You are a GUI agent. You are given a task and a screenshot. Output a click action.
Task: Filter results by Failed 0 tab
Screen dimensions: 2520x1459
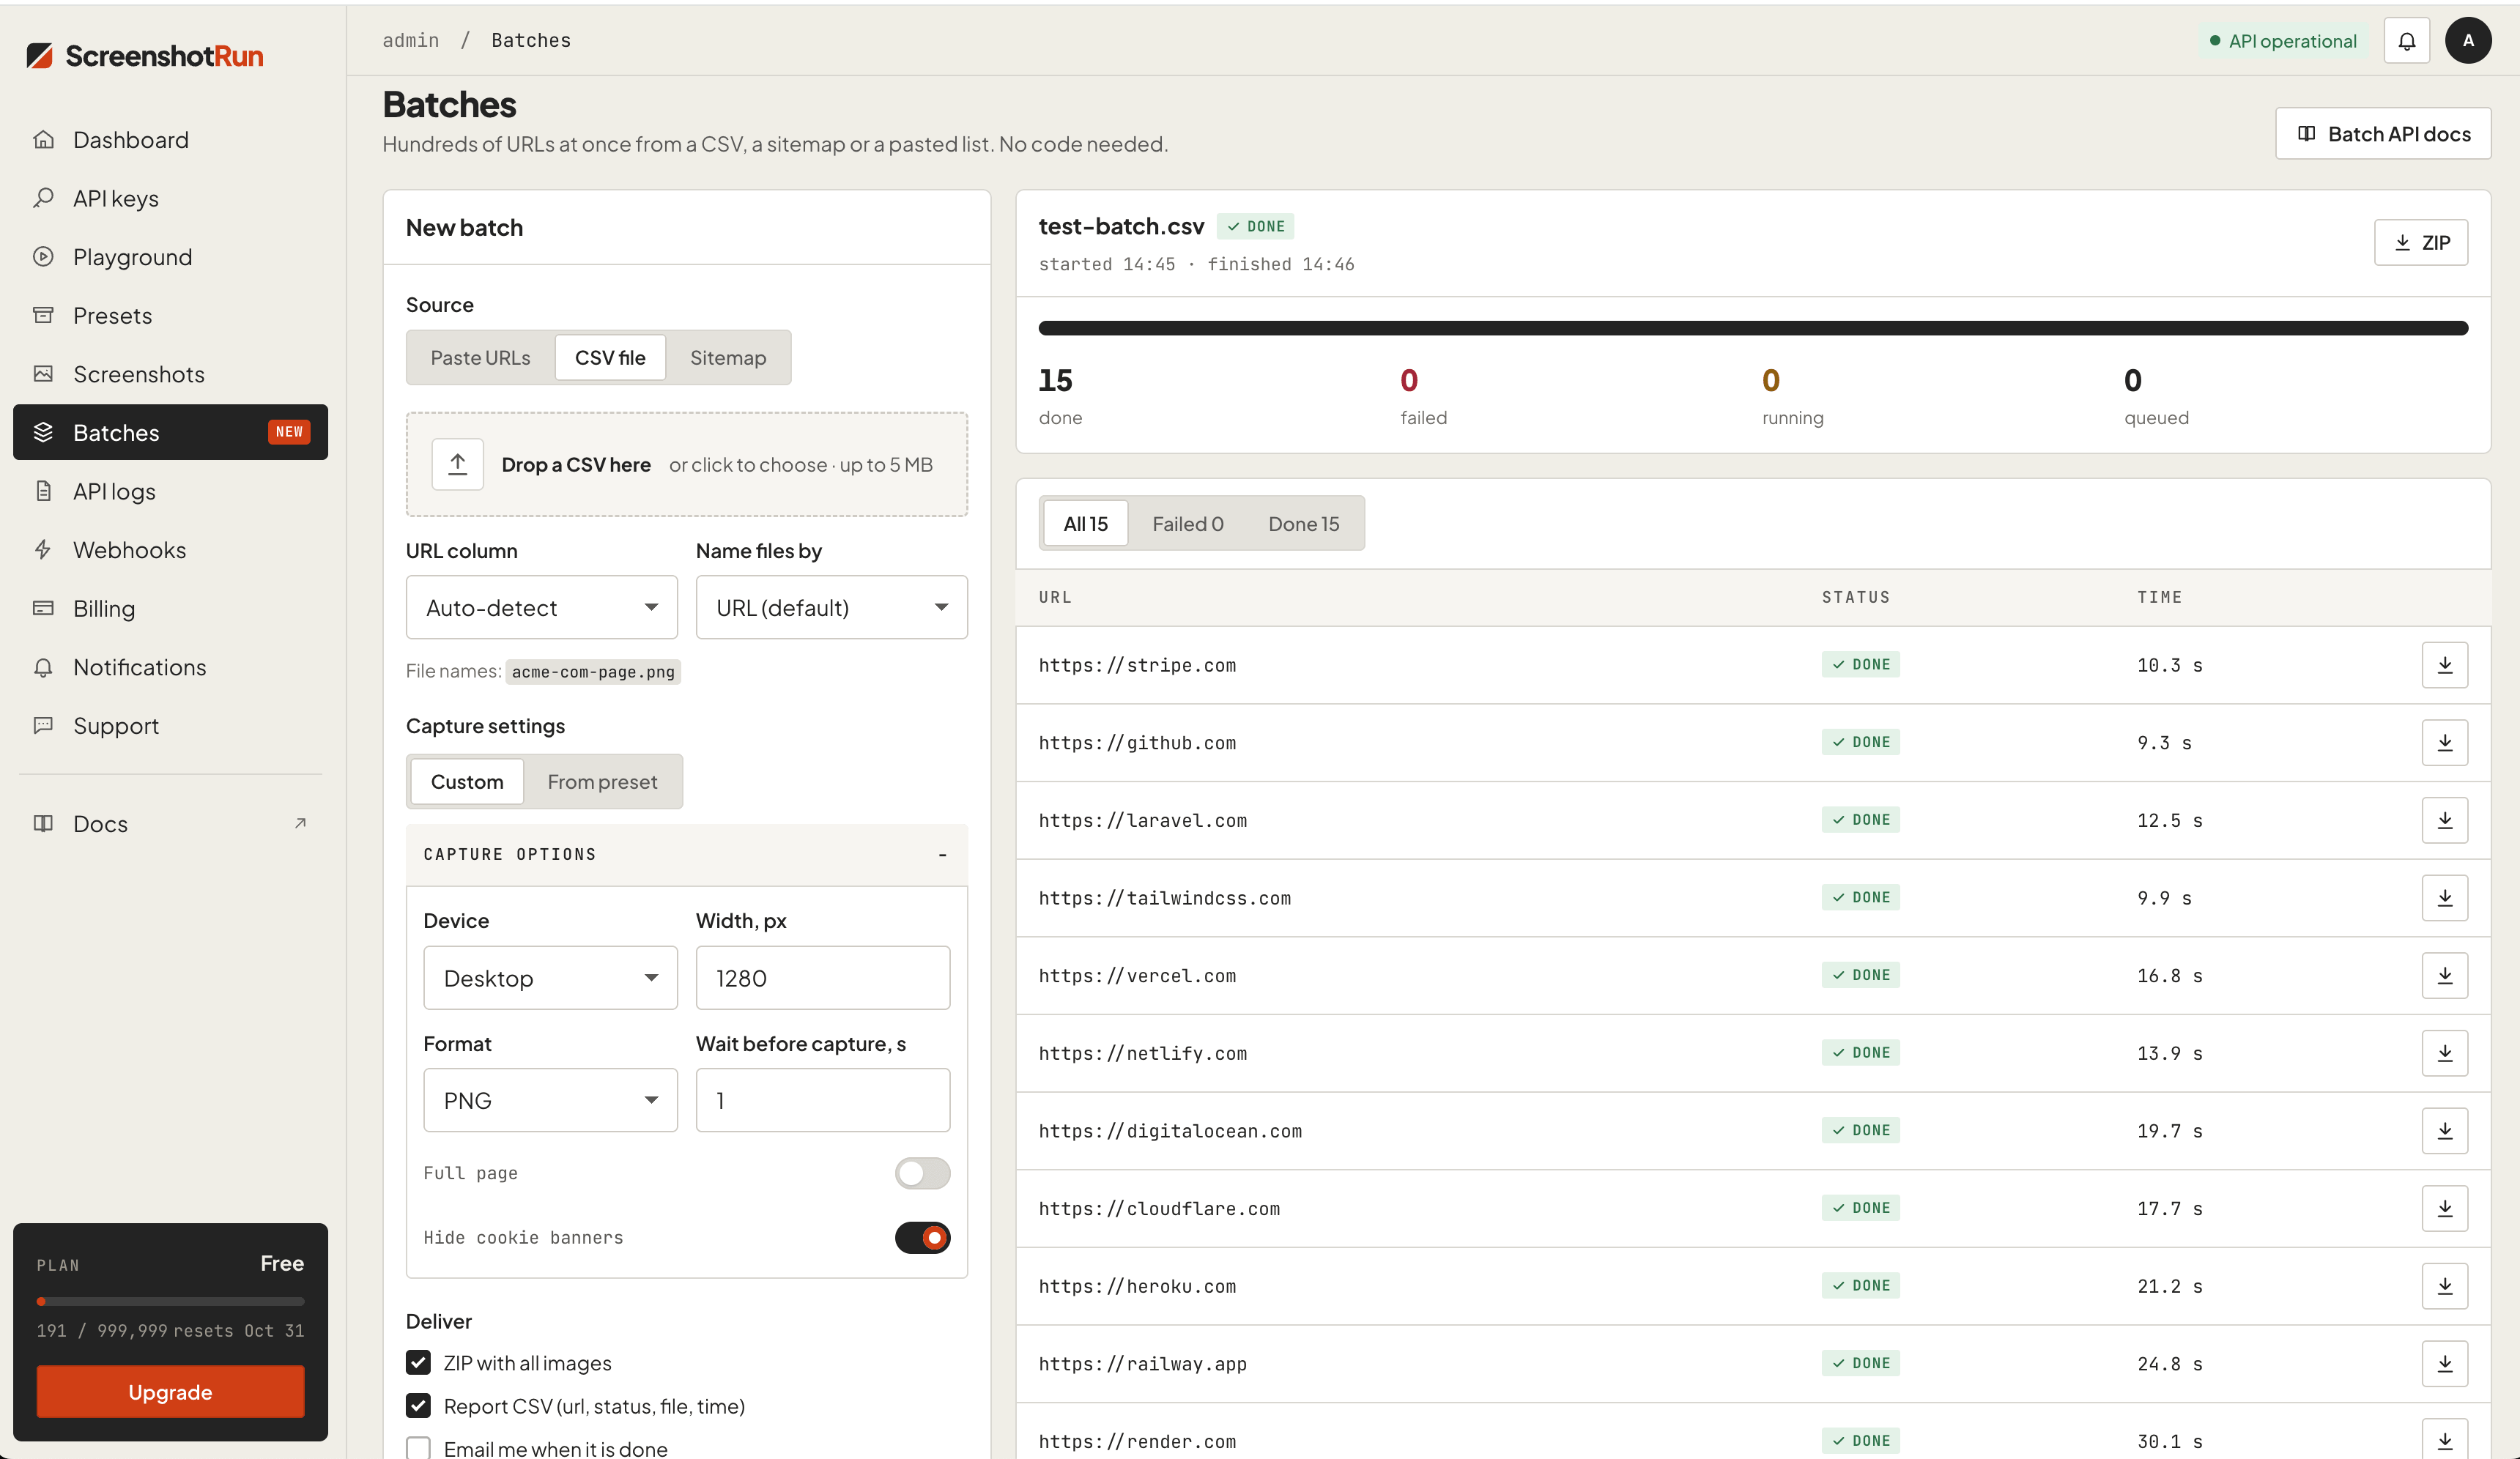[1187, 524]
